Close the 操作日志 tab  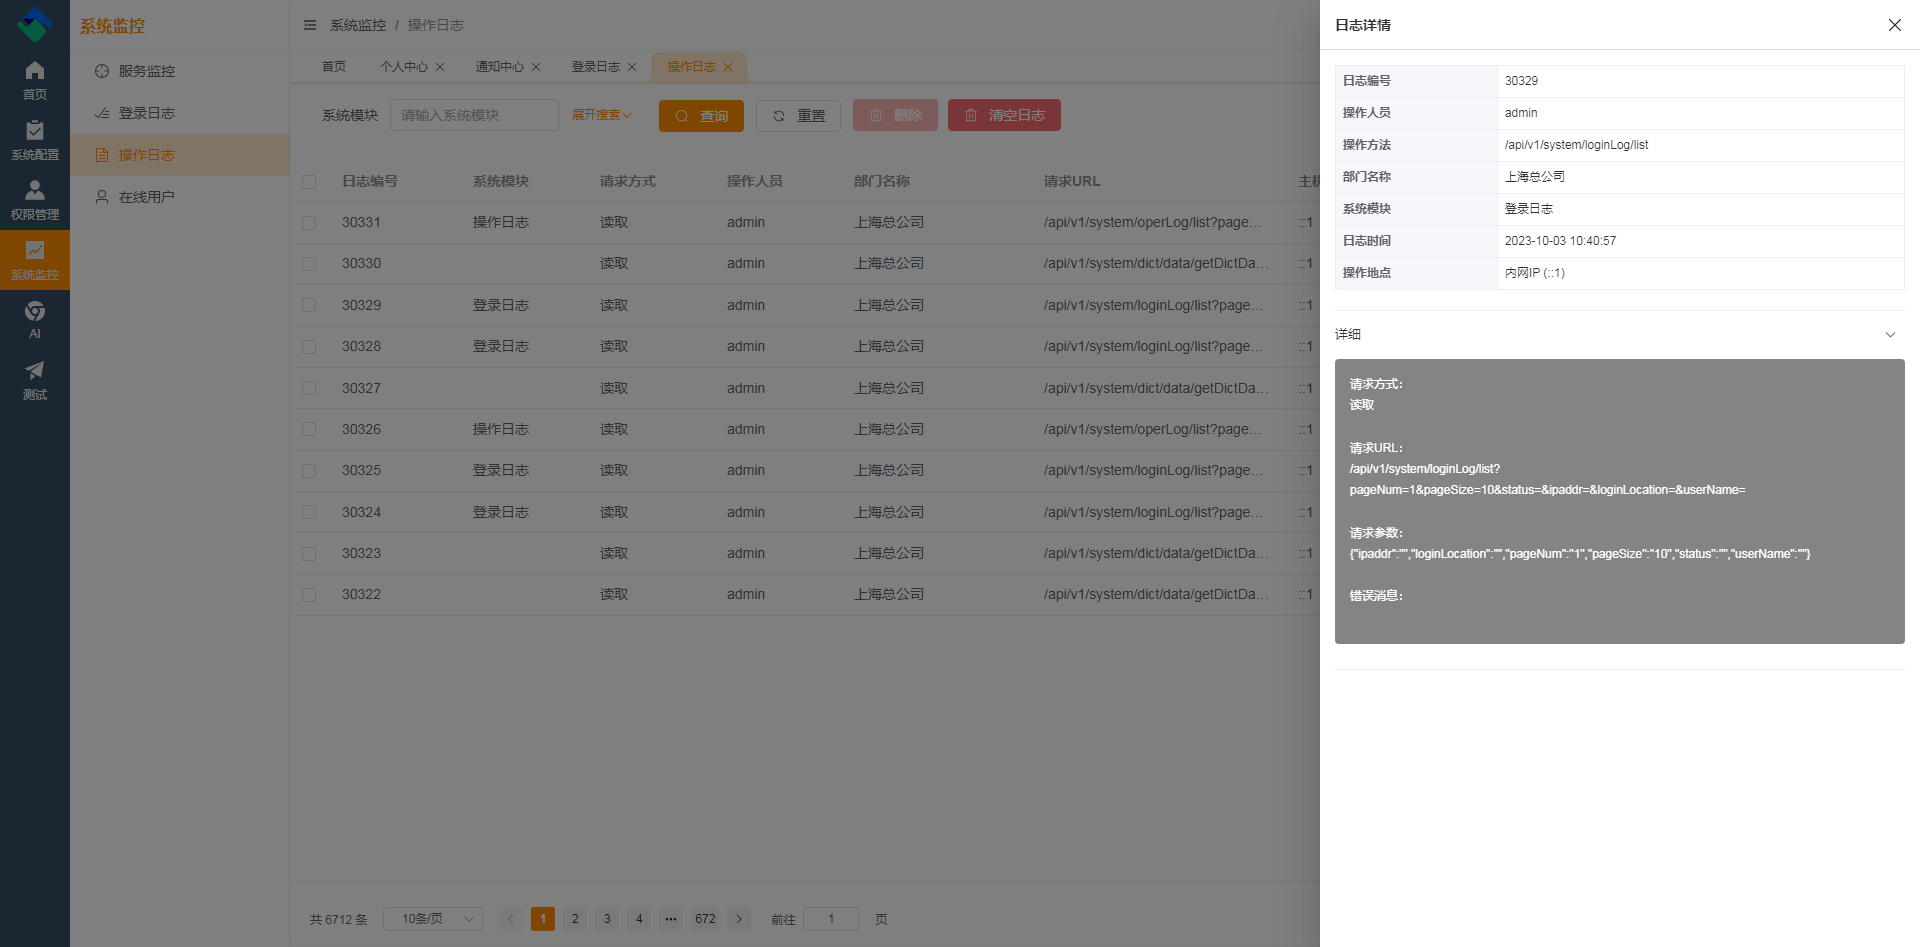pyautogui.click(x=728, y=67)
